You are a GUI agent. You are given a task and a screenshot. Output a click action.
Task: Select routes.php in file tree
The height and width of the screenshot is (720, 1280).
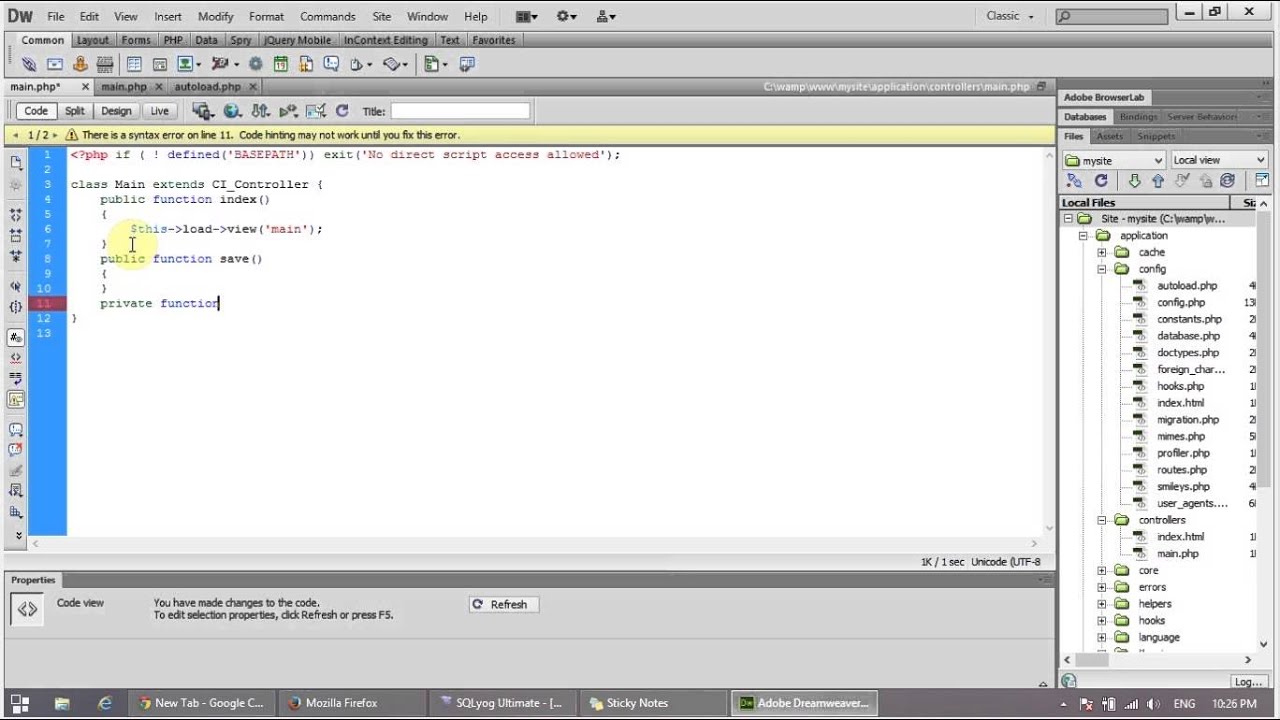pos(1182,470)
